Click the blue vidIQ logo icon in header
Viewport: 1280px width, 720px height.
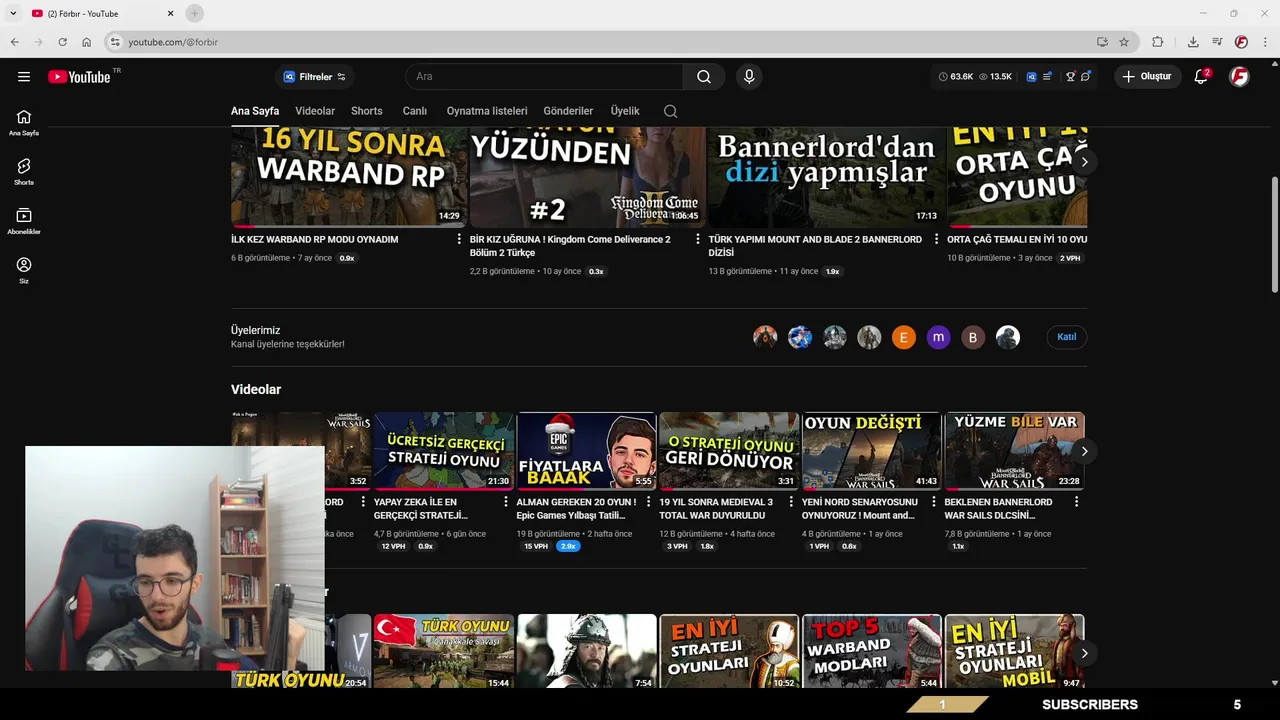(x=1031, y=77)
